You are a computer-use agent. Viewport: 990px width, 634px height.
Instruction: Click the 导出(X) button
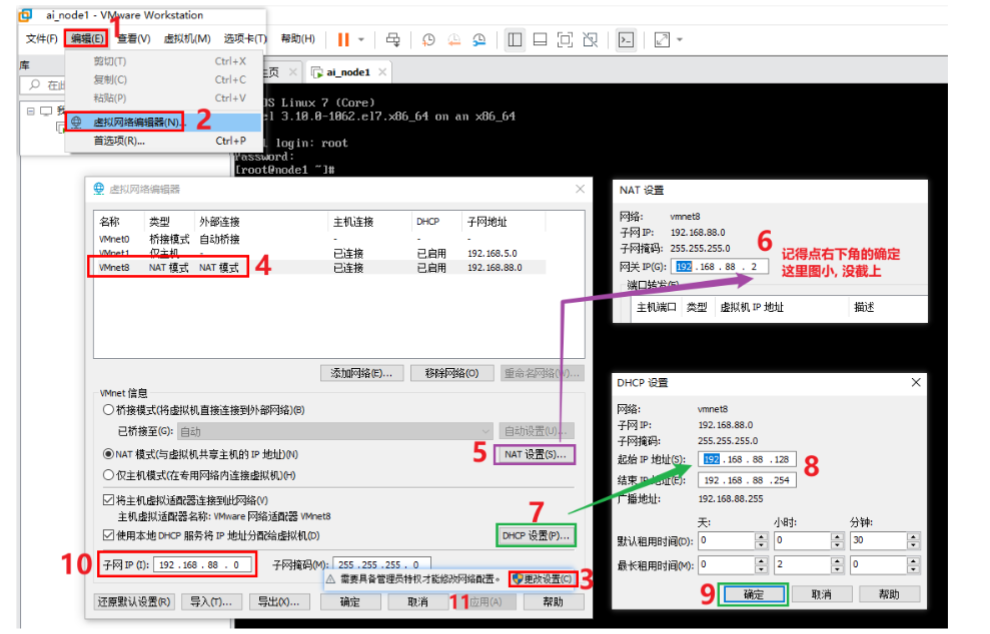(279, 602)
